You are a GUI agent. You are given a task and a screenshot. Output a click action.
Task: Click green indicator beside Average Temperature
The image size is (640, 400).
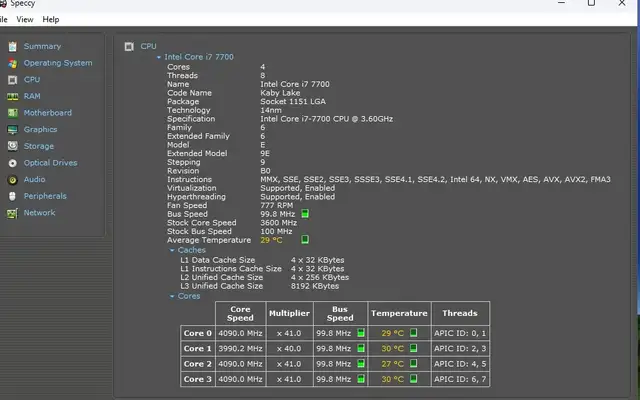coord(305,239)
